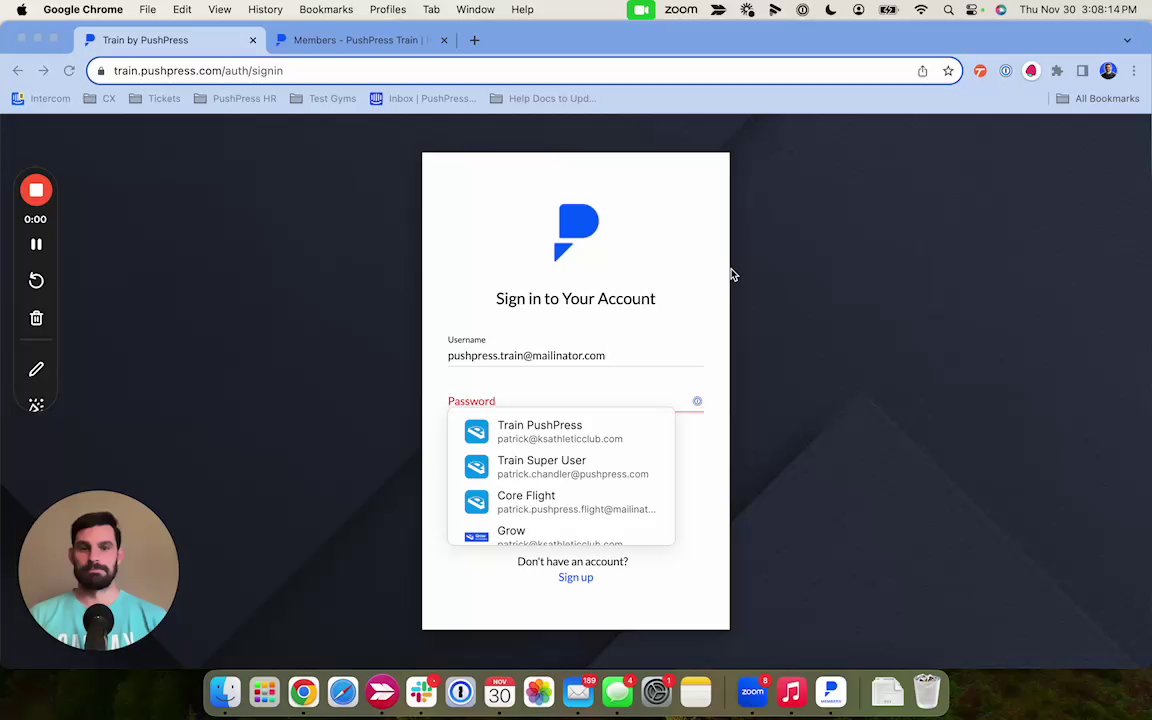1152x720 pixels.
Task: Open the red recorder extension icon
Action: click(x=1032, y=71)
